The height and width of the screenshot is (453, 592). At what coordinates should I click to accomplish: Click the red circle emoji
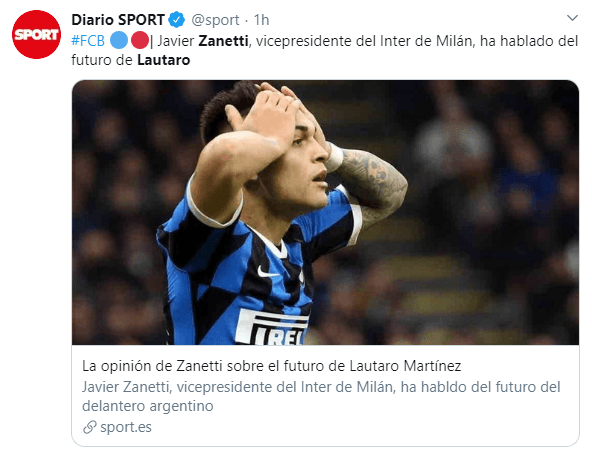tap(139, 40)
